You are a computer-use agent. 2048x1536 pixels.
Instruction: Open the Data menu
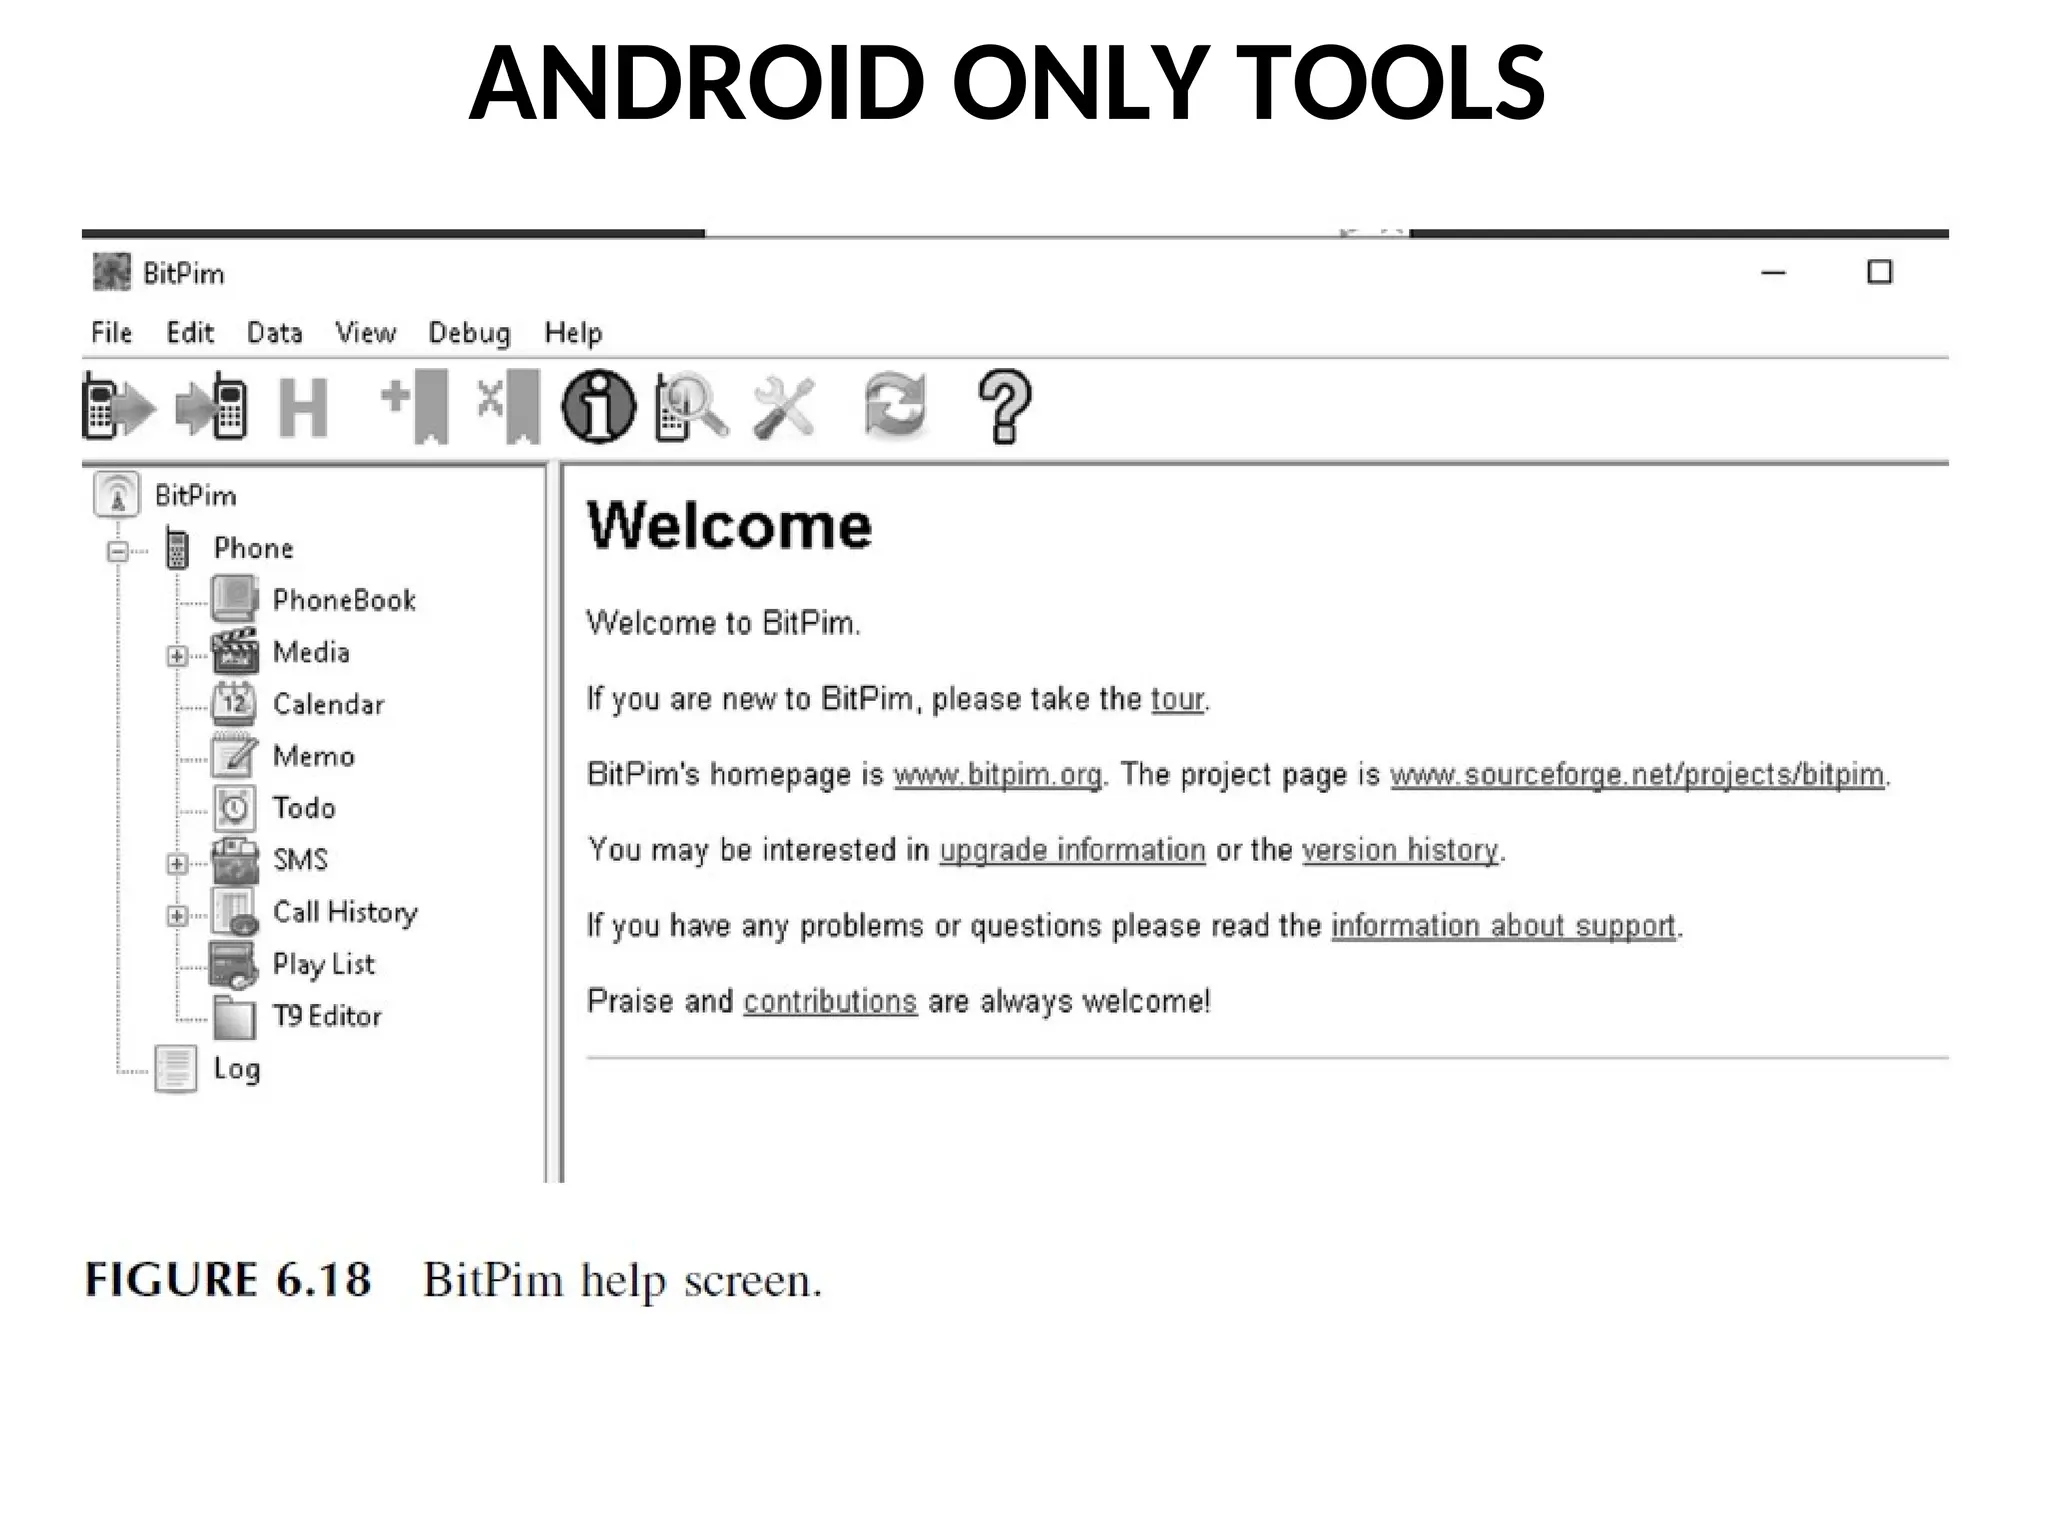click(275, 332)
